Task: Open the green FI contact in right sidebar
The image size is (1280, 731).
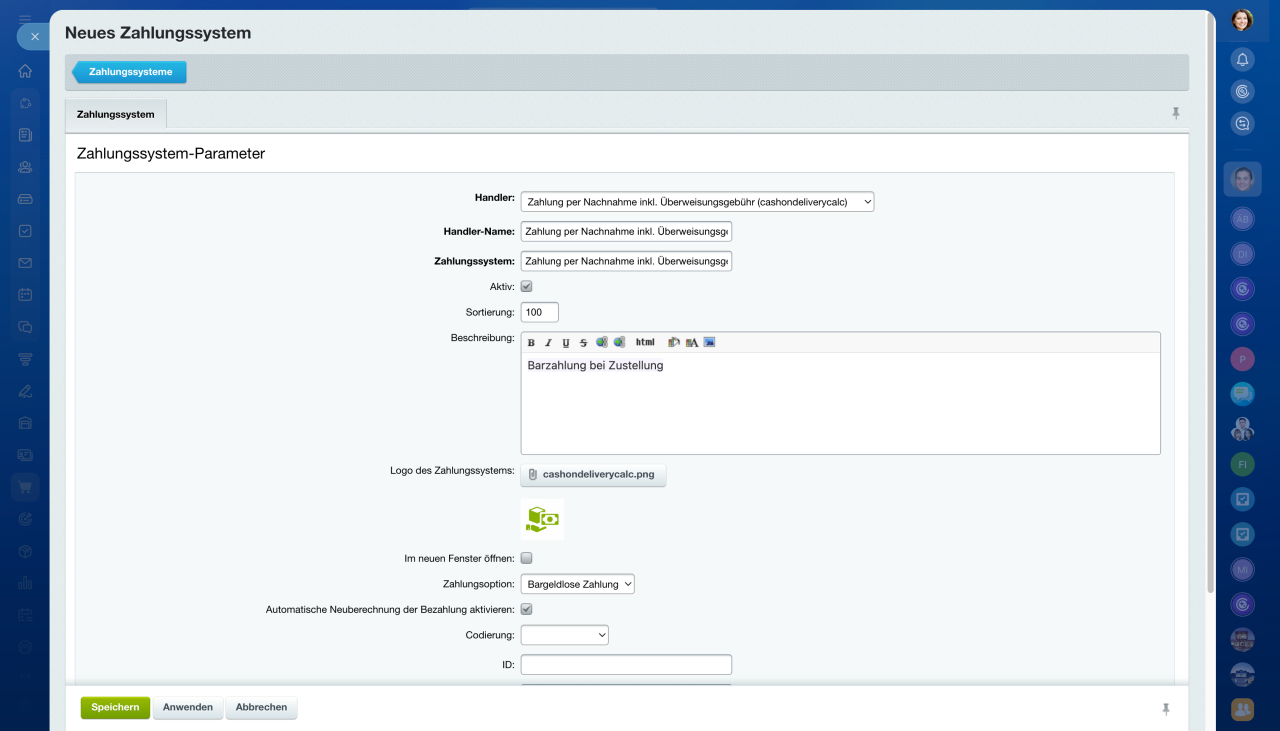Action: coord(1242,465)
